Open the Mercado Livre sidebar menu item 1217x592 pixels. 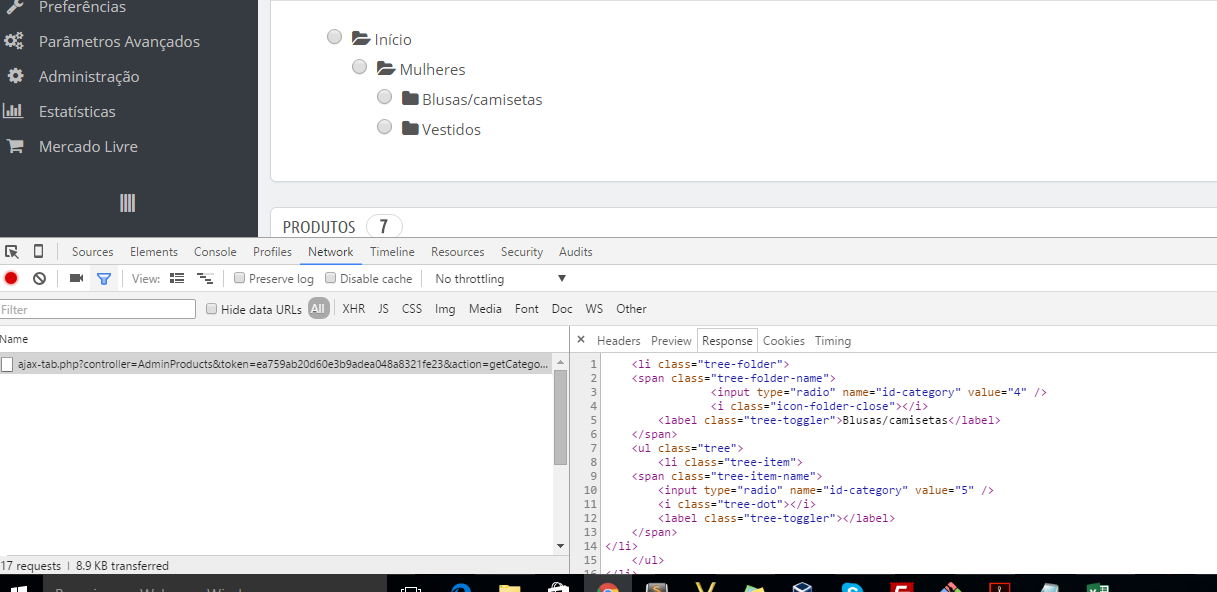88,146
